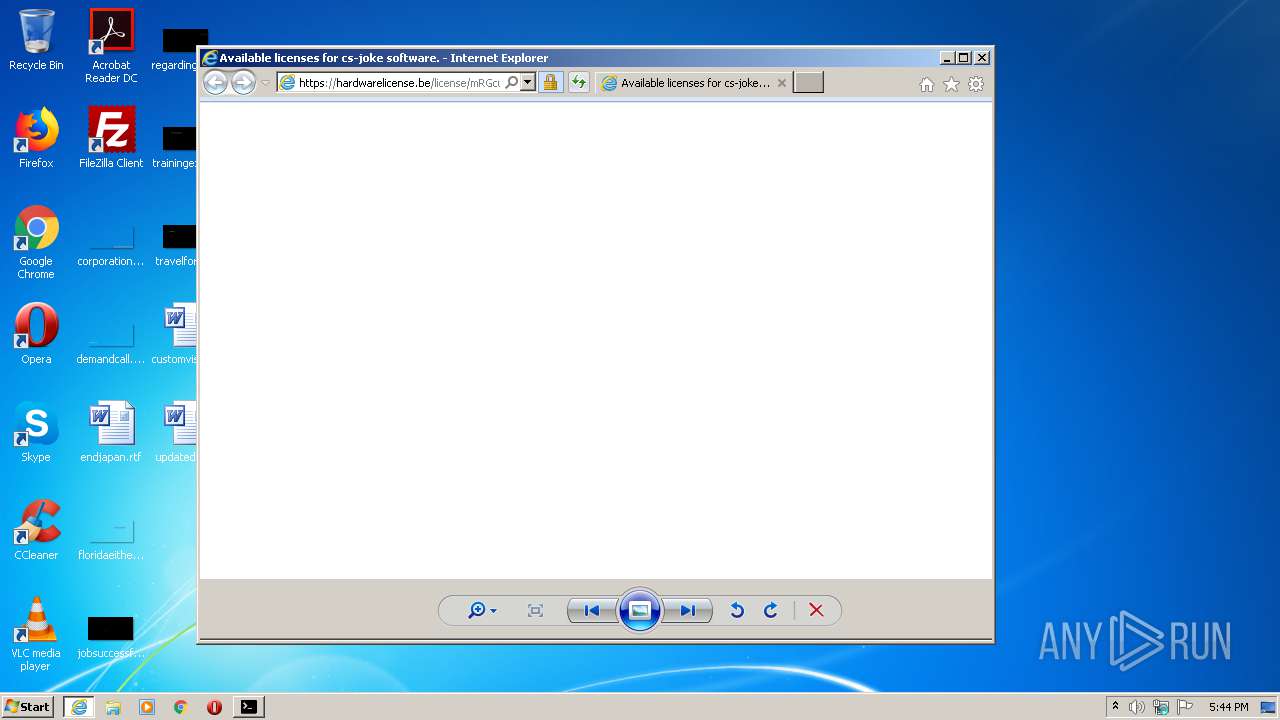Open the Windows Start menu
The image size is (1280, 720).
pos(28,707)
